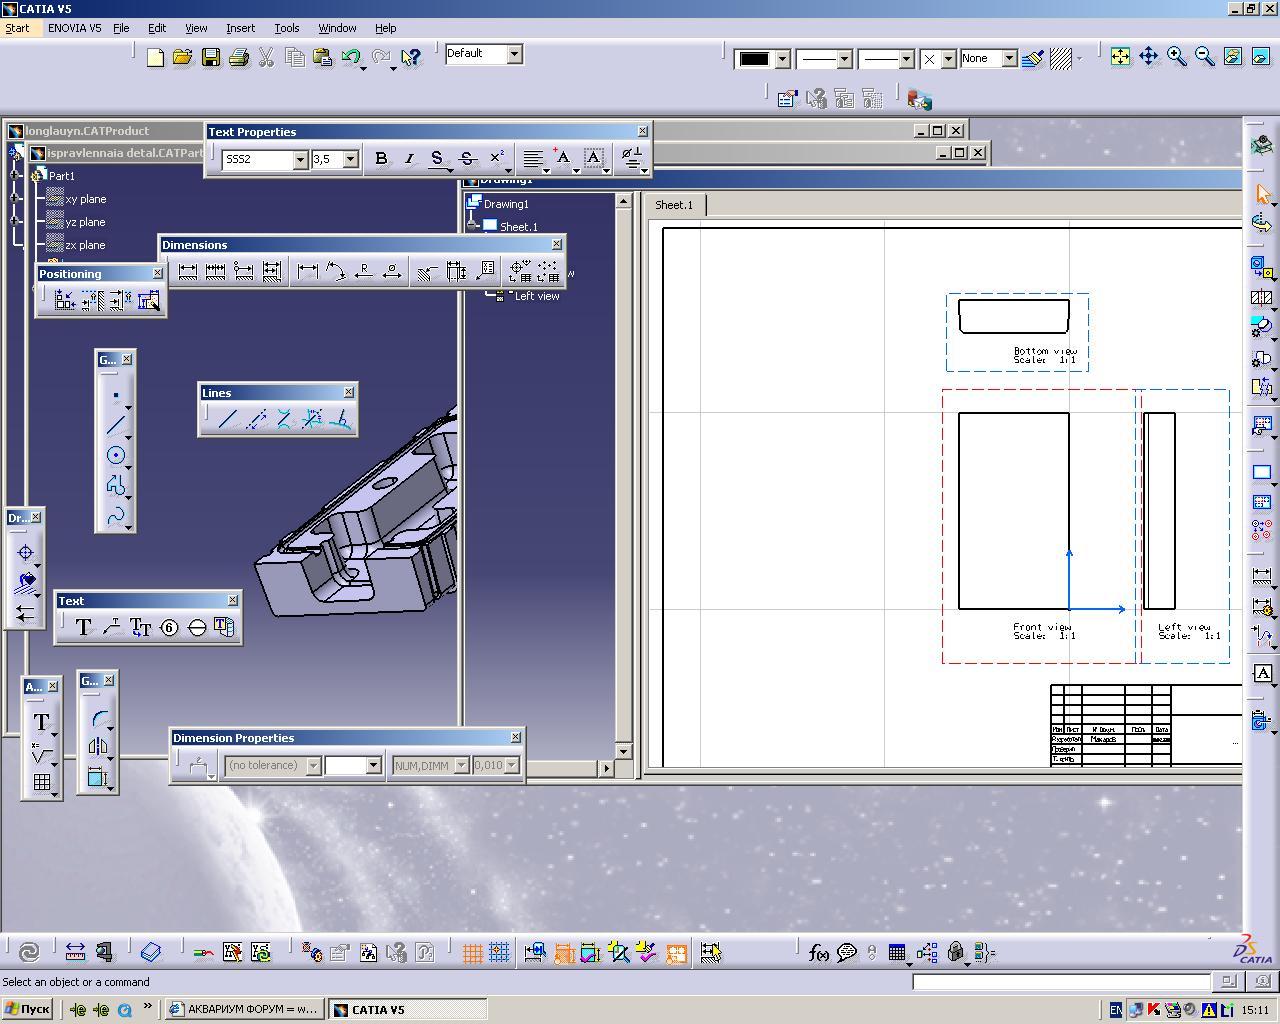Open the NUM,DIMM format dropdown

461,765
